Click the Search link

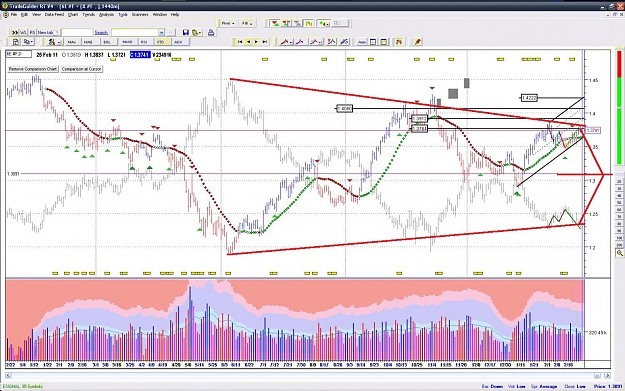click(x=101, y=33)
